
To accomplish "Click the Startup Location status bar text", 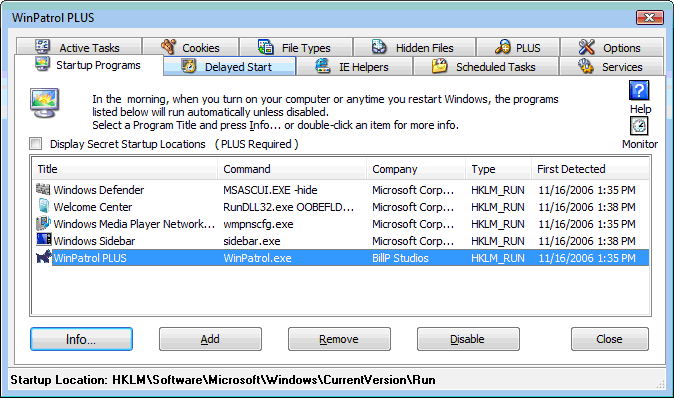I will tap(223, 380).
